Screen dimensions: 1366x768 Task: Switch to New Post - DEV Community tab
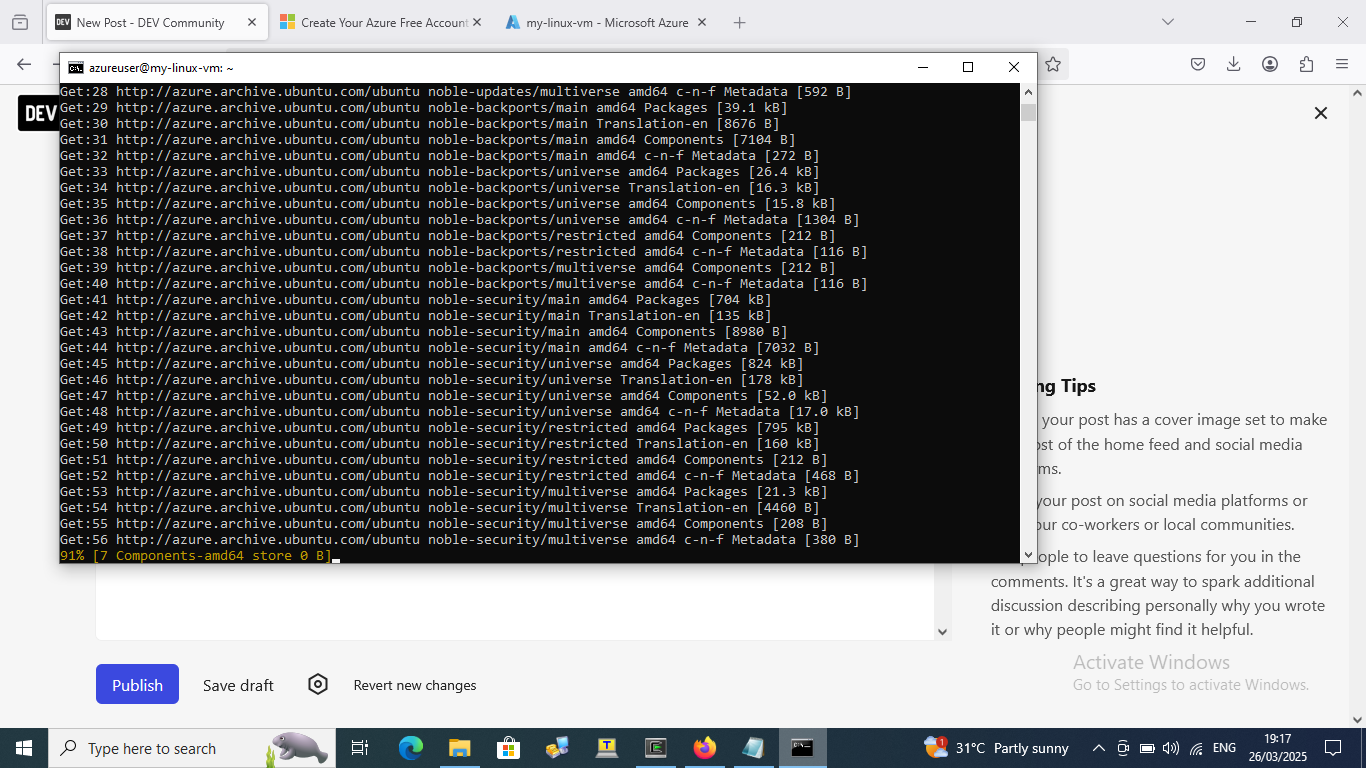[x=157, y=22]
